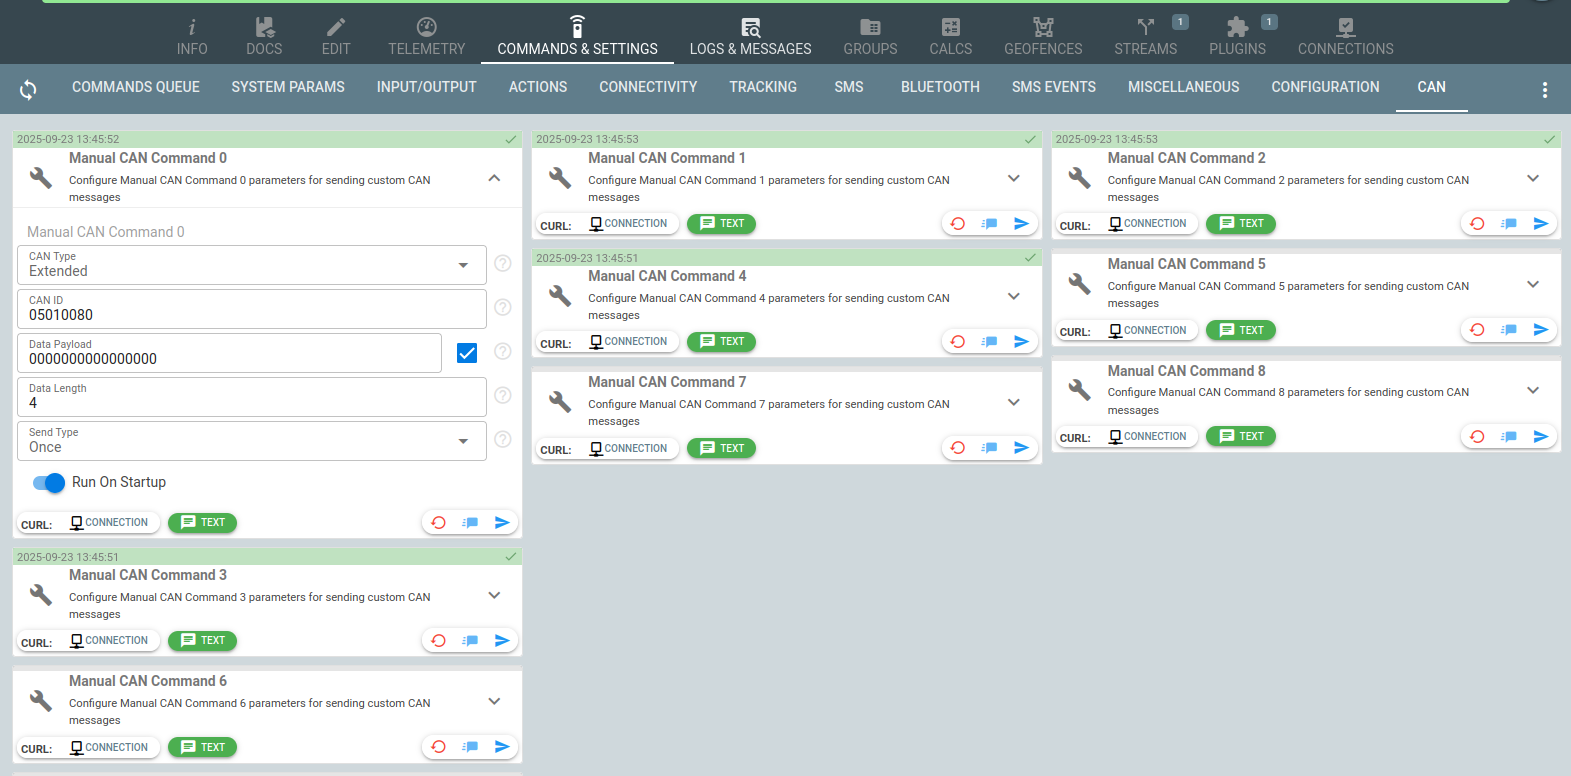The width and height of the screenshot is (1571, 776).
Task: Uncheck the Data Payload checkbox
Action: 467,353
